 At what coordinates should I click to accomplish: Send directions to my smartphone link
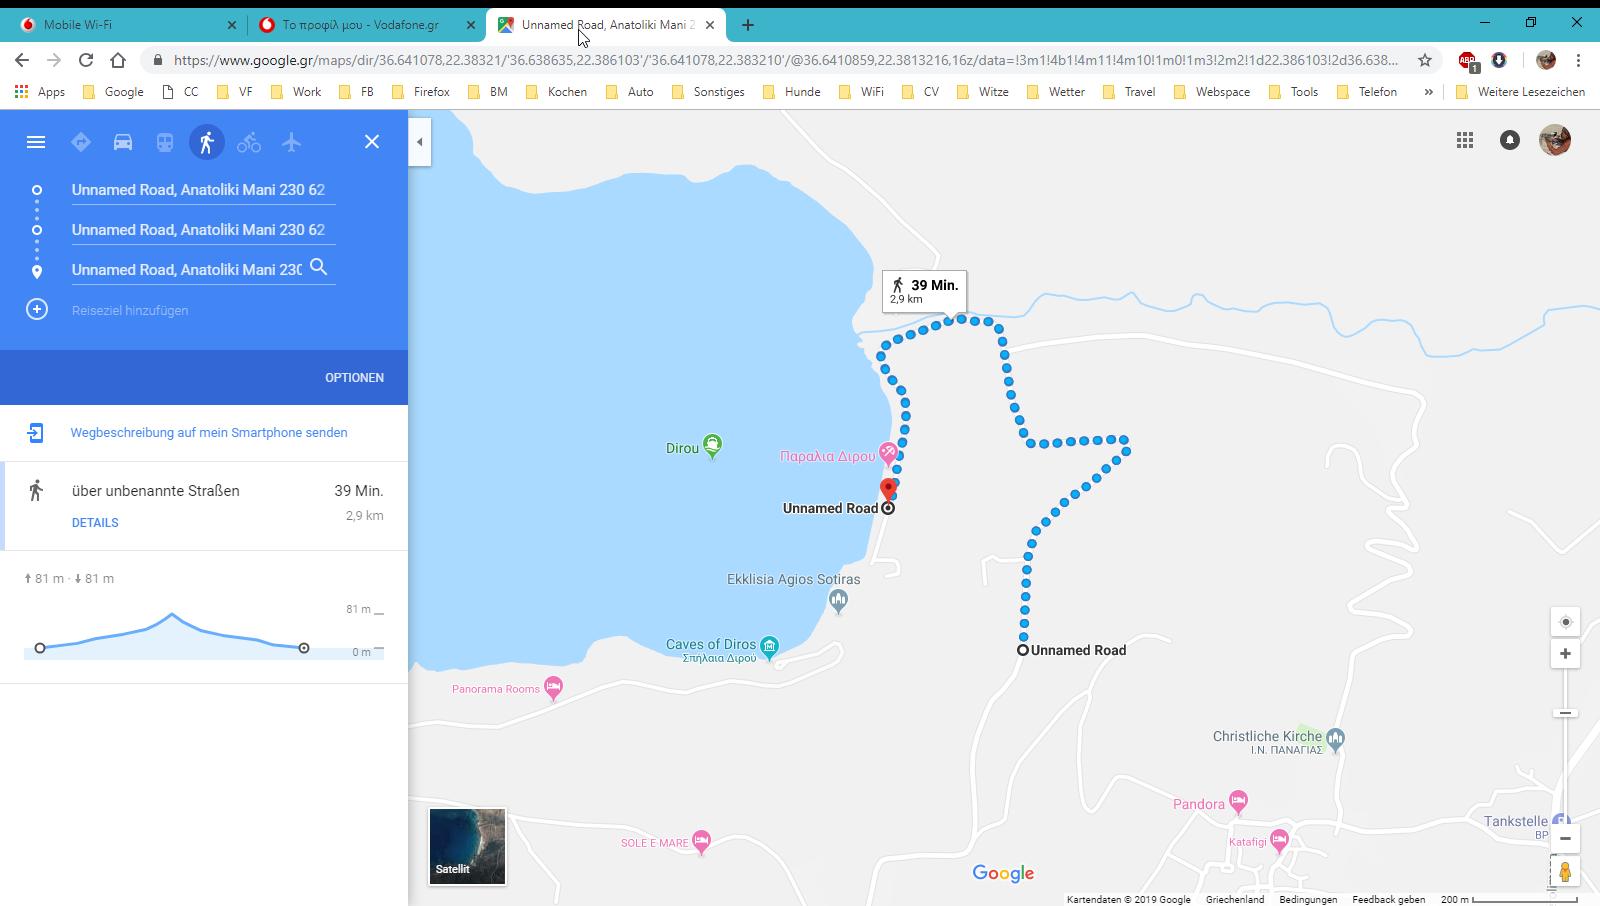(x=209, y=433)
